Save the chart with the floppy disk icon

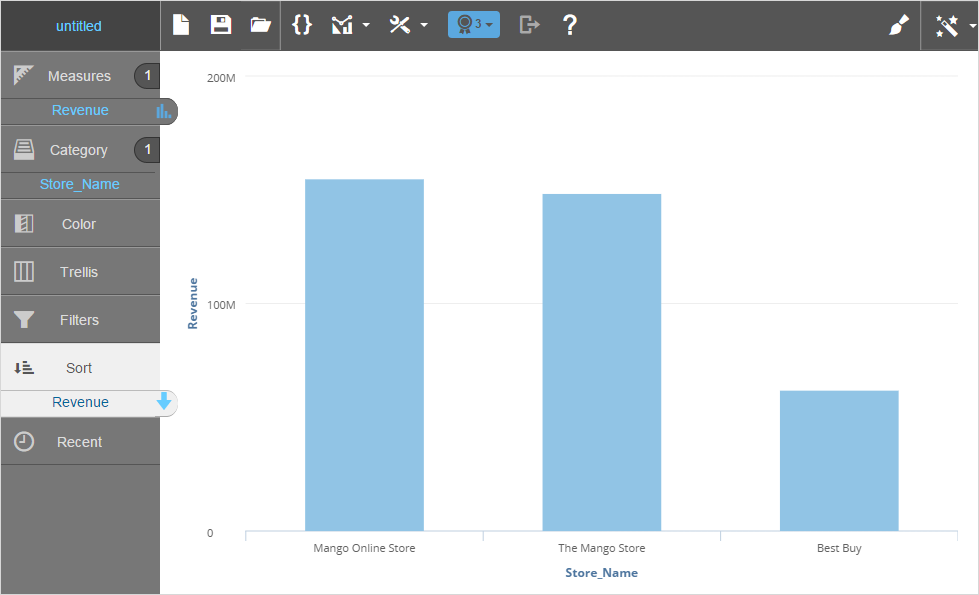coord(220,25)
